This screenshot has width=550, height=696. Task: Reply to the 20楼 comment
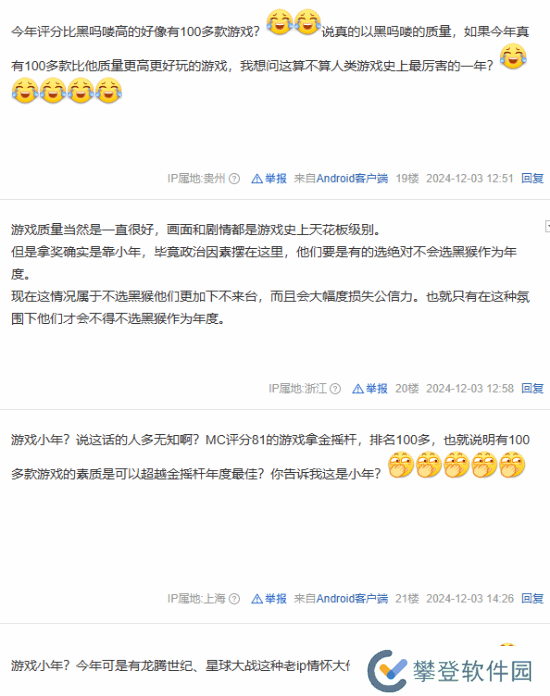(x=532, y=389)
